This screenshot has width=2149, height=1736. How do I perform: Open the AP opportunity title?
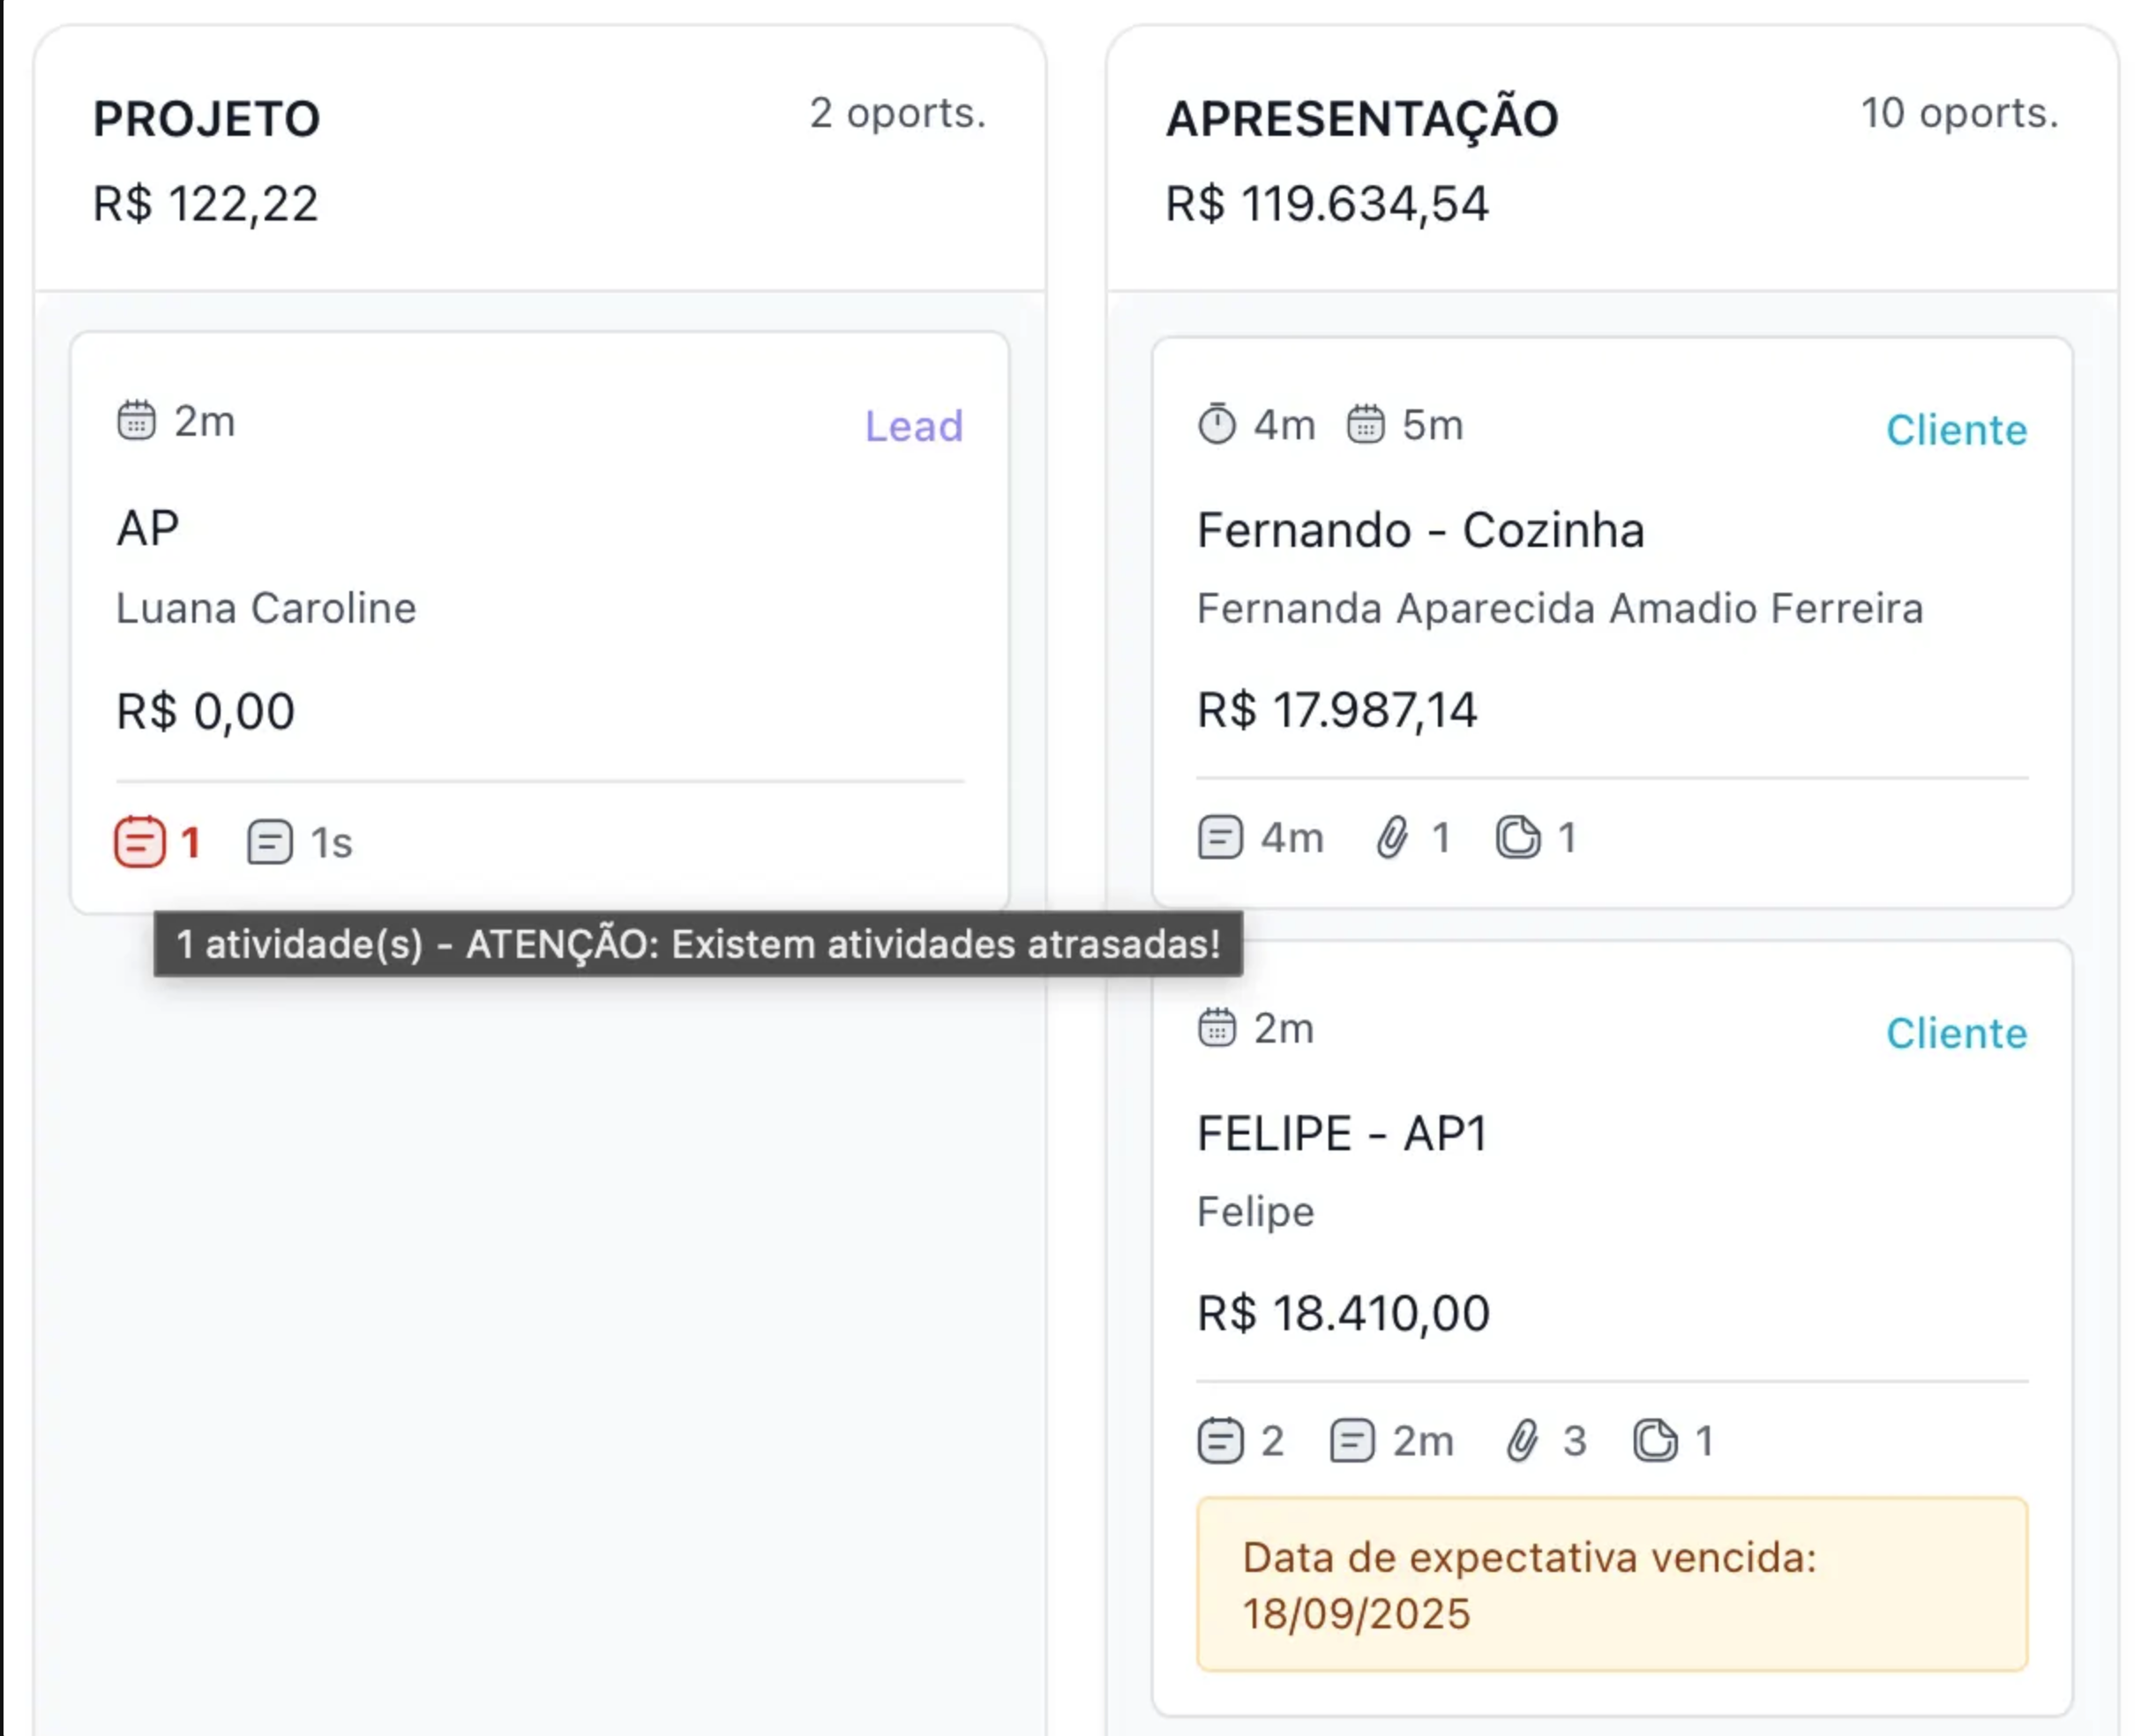click(148, 528)
